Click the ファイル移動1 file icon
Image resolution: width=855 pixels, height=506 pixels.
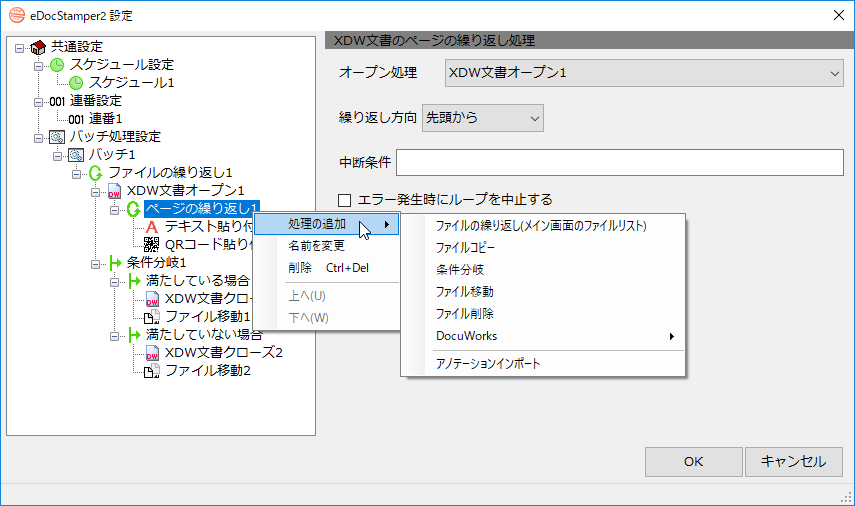click(x=152, y=317)
